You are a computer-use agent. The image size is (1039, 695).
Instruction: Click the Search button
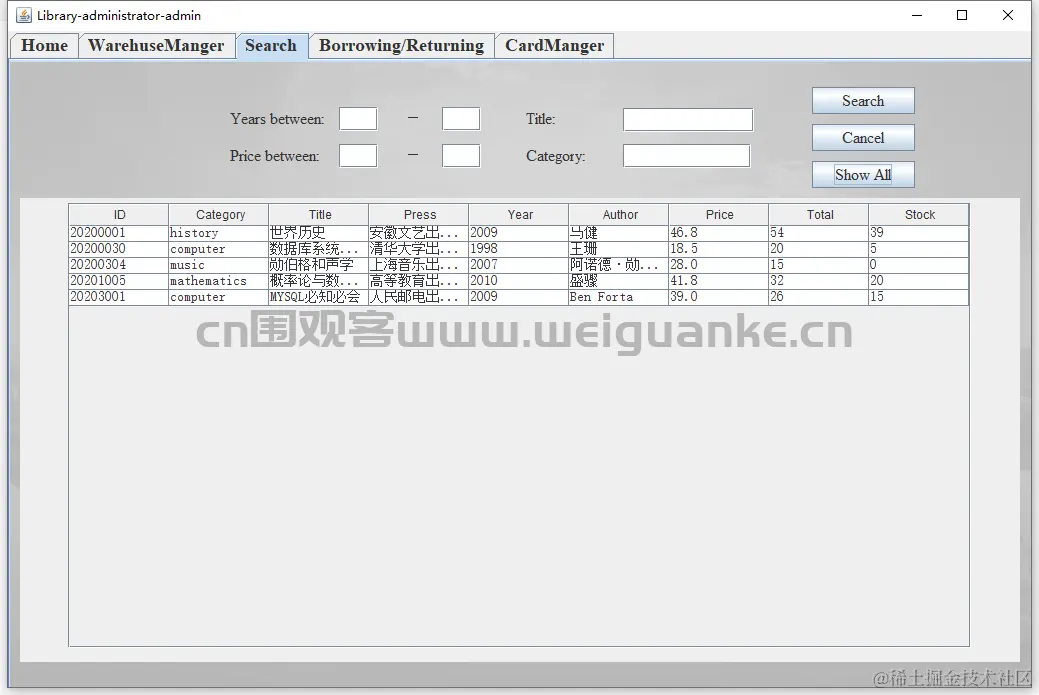pos(863,101)
